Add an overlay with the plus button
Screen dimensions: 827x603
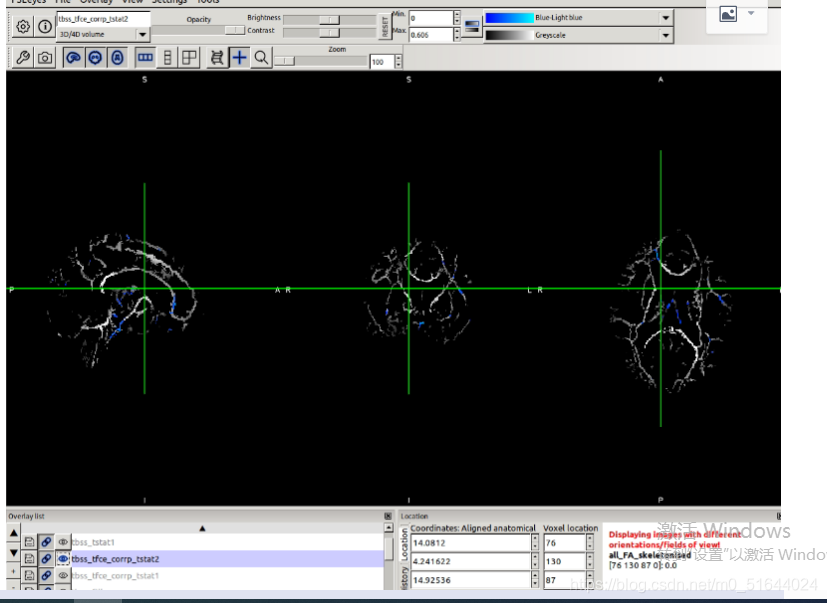tap(14, 572)
